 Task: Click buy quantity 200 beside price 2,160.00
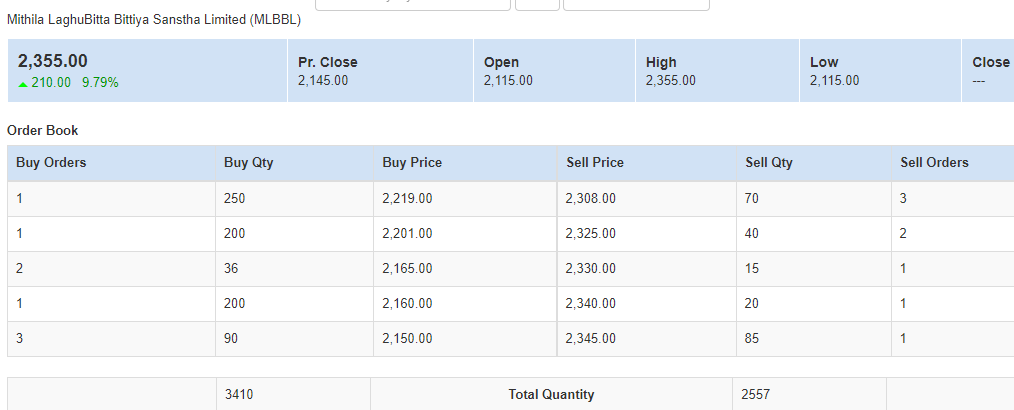(235, 303)
